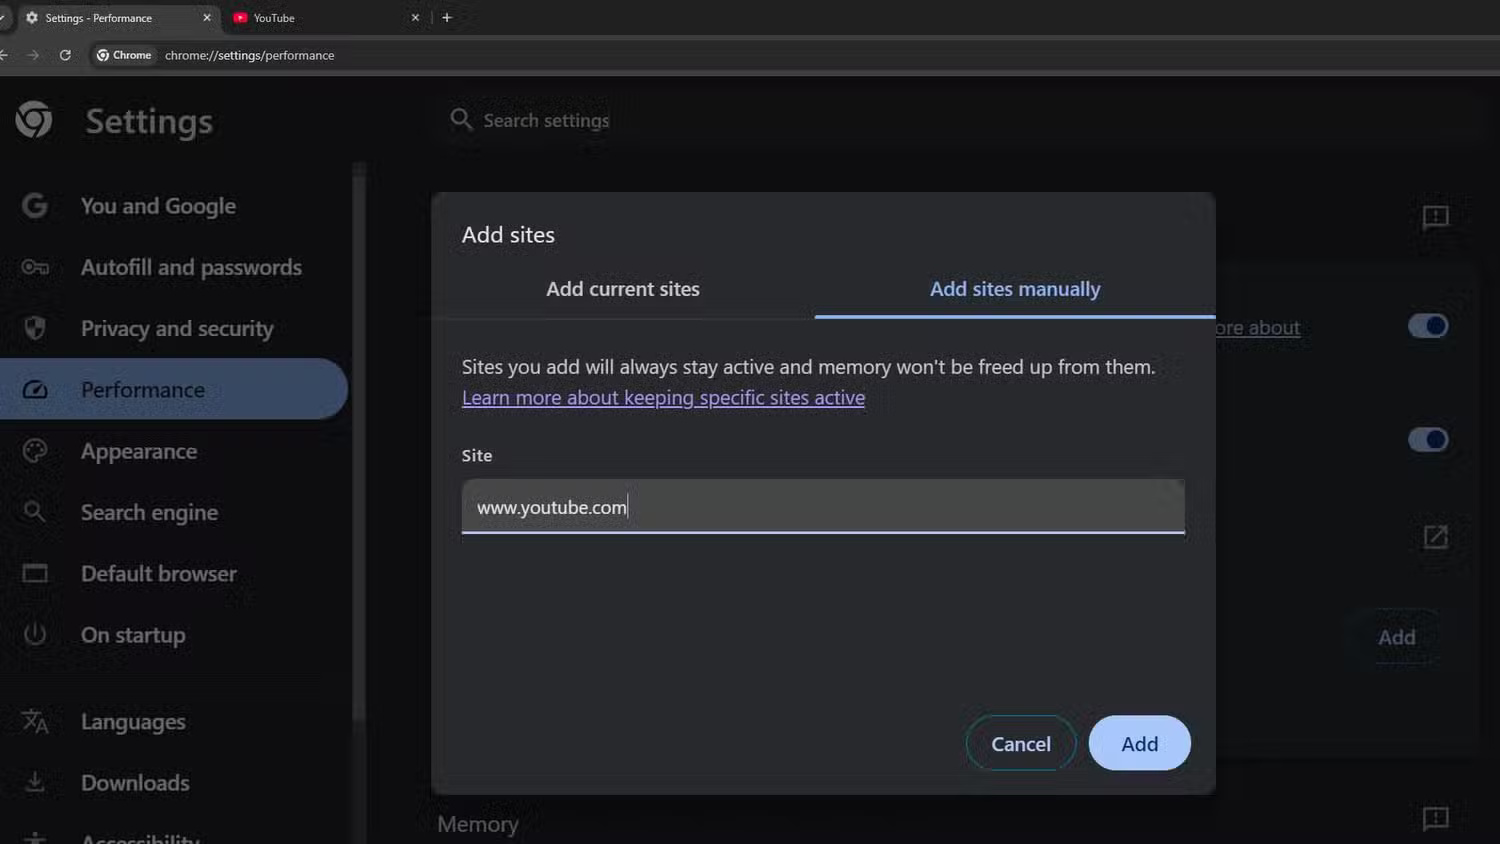Click the feedback icon beside Memory section

coord(1435,819)
